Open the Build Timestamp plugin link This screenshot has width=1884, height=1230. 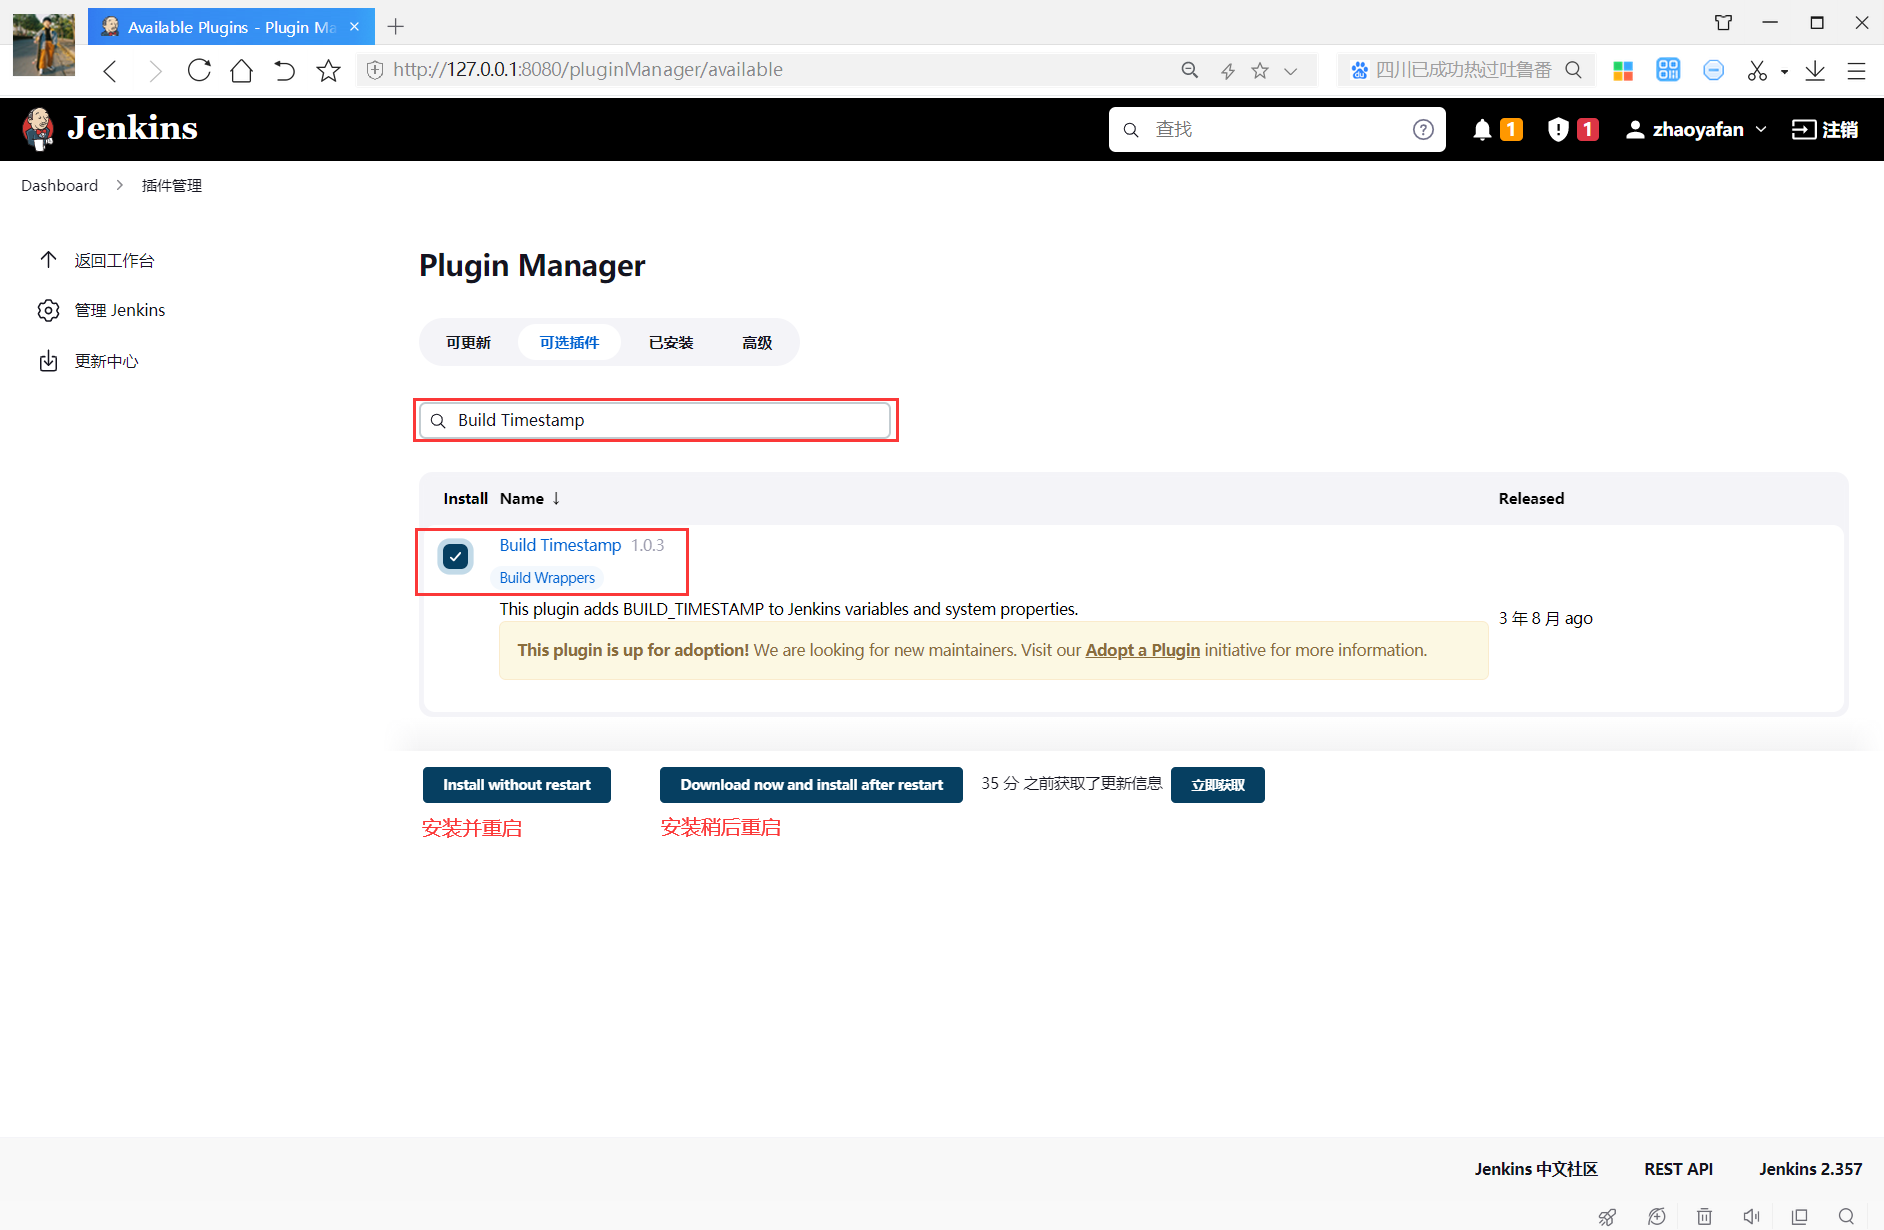click(x=560, y=545)
